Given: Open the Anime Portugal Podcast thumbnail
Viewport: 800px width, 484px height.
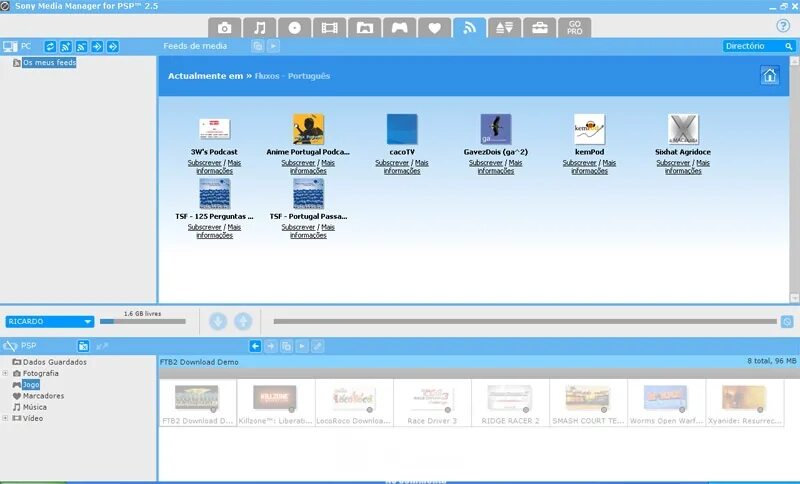Looking at the screenshot, I should click(x=308, y=129).
